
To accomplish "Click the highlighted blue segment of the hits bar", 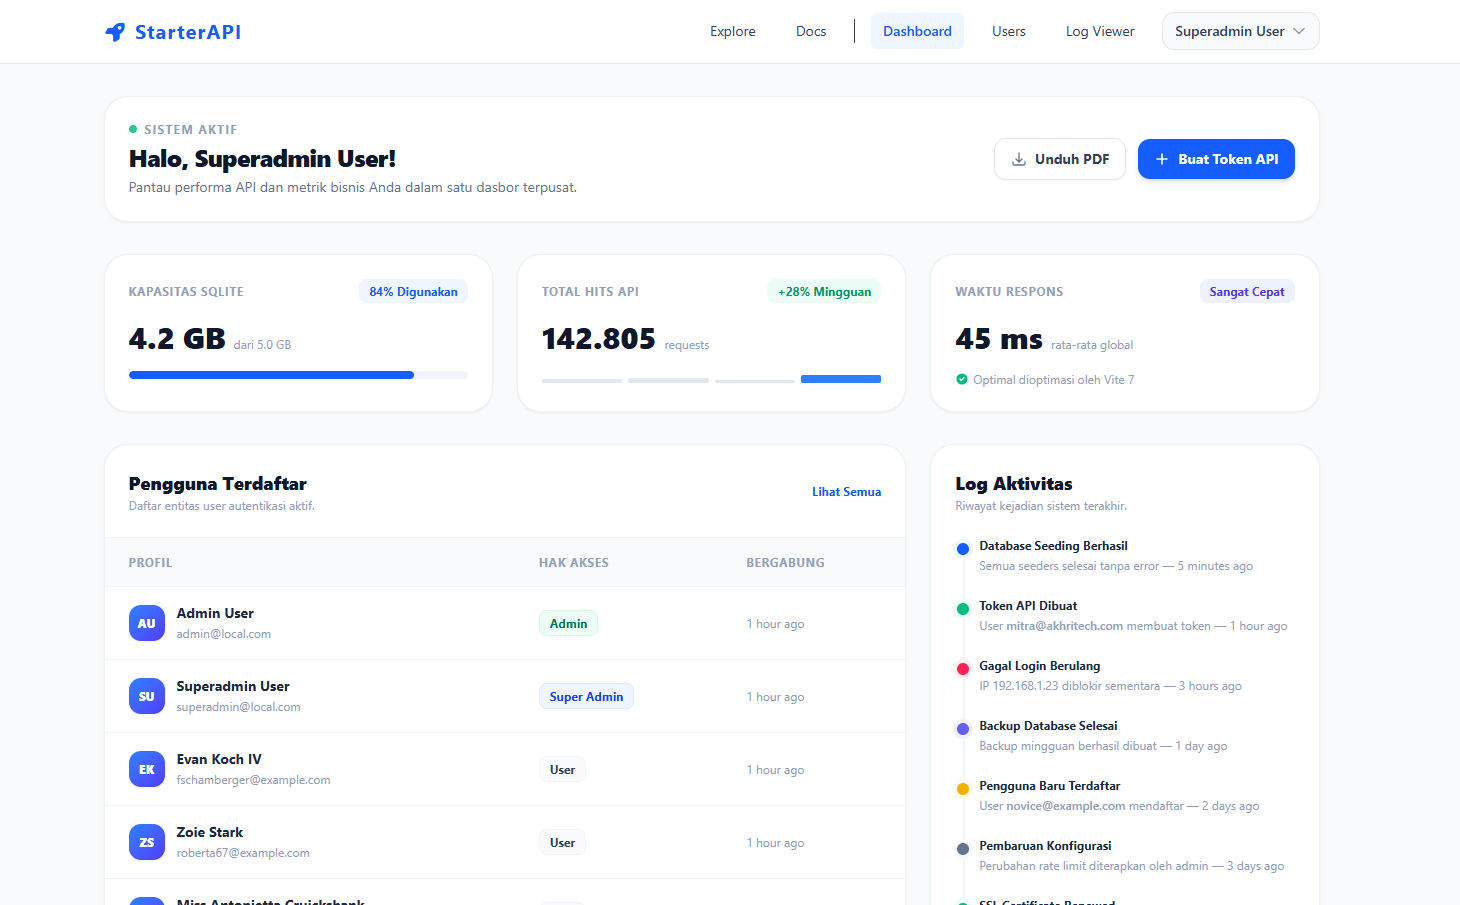I will coord(841,379).
